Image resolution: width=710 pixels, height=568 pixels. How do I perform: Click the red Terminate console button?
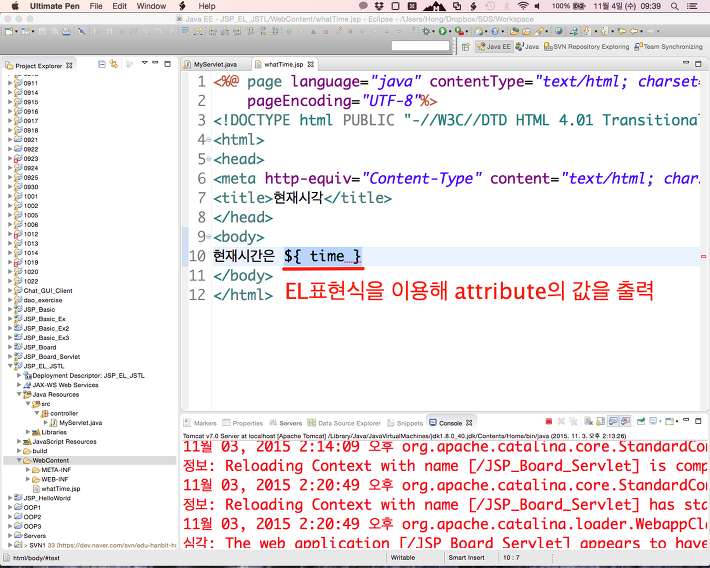(x=549, y=422)
